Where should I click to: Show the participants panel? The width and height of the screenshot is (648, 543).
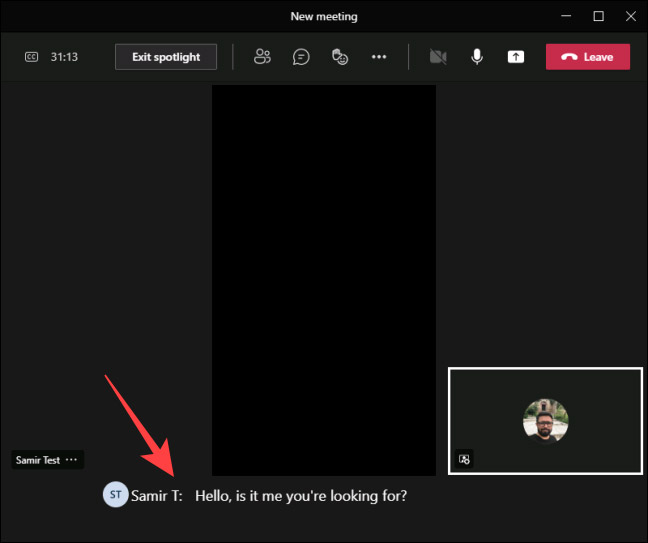point(262,57)
